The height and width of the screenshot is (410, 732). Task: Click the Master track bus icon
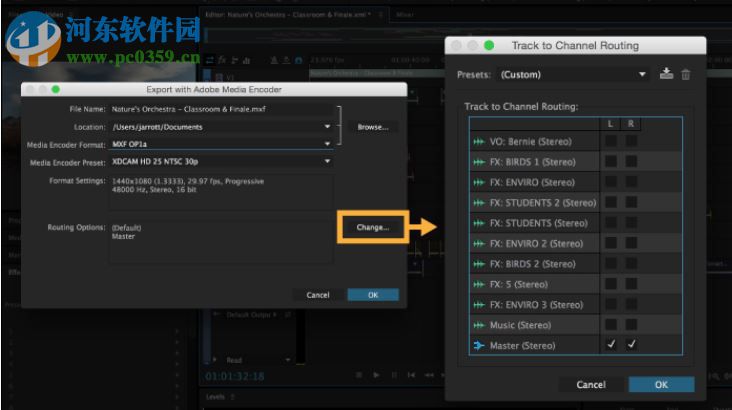pos(479,346)
